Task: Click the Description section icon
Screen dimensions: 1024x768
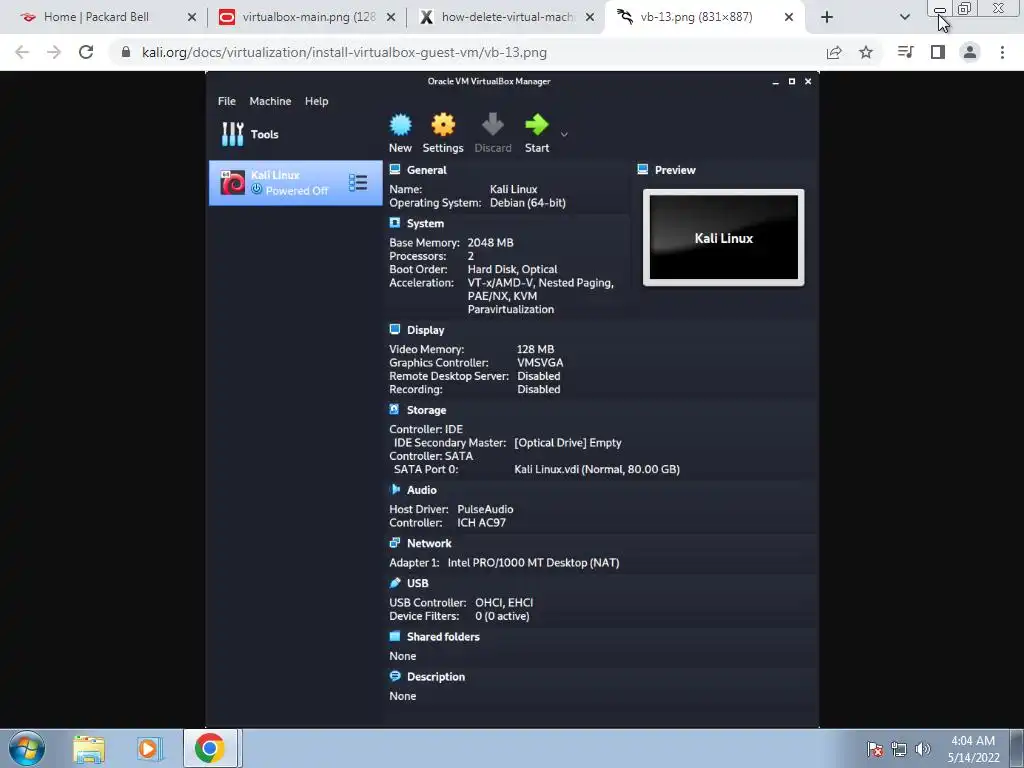Action: (394, 677)
